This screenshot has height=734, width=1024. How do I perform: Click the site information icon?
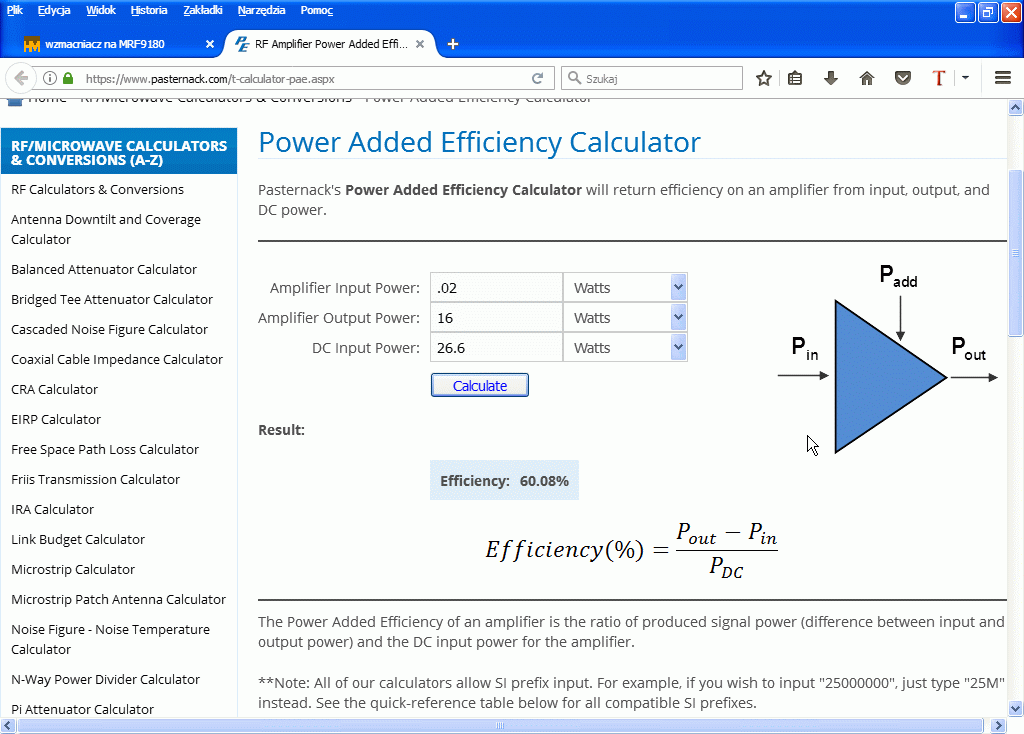click(x=49, y=78)
